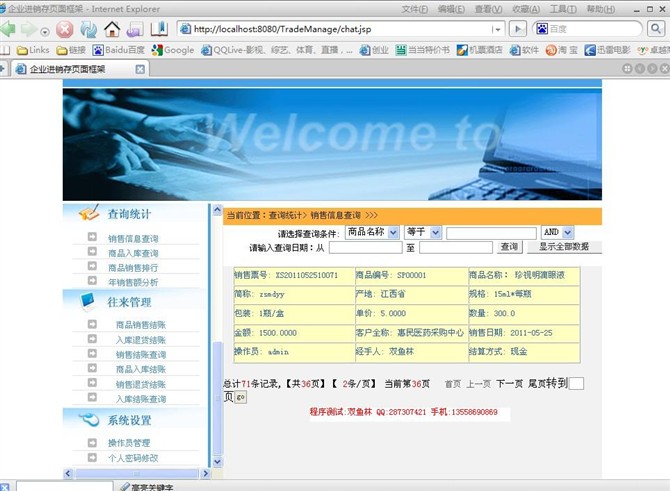Open 个人密码修改 in sidebar
Image resolution: width=670 pixels, height=491 pixels.
pos(133,458)
